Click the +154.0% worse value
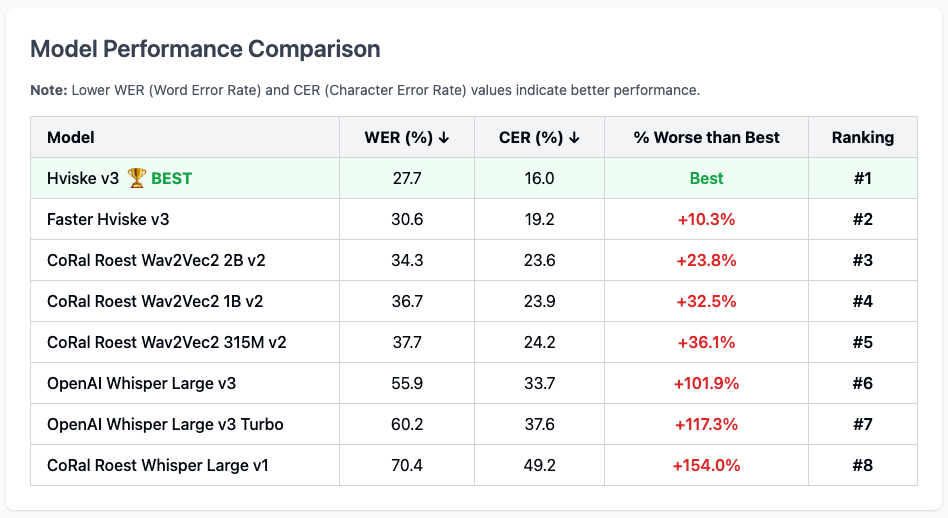The image size is (948, 518). tap(706, 465)
